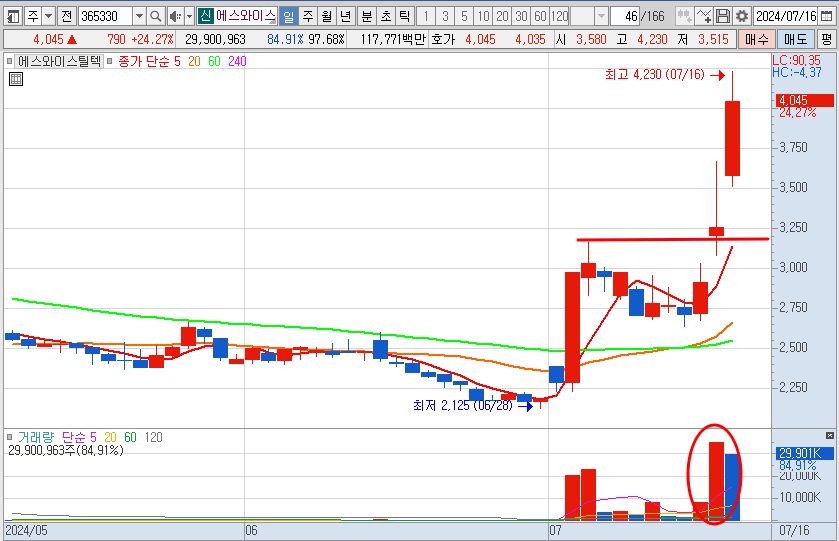Click the volume panel 120 legend value

point(154,437)
